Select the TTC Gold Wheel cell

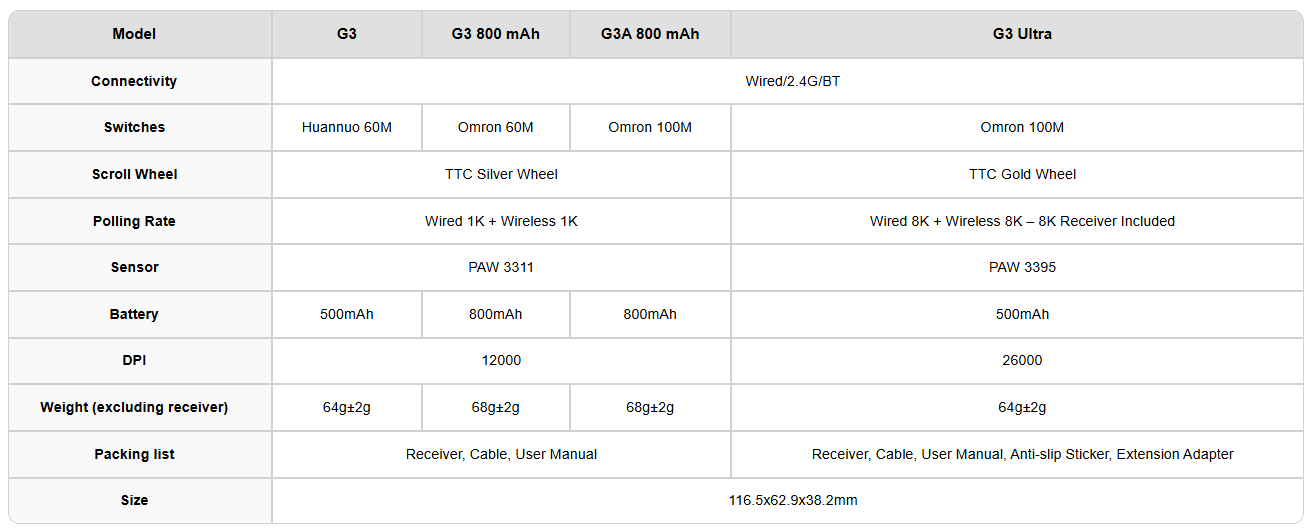click(x=1022, y=174)
